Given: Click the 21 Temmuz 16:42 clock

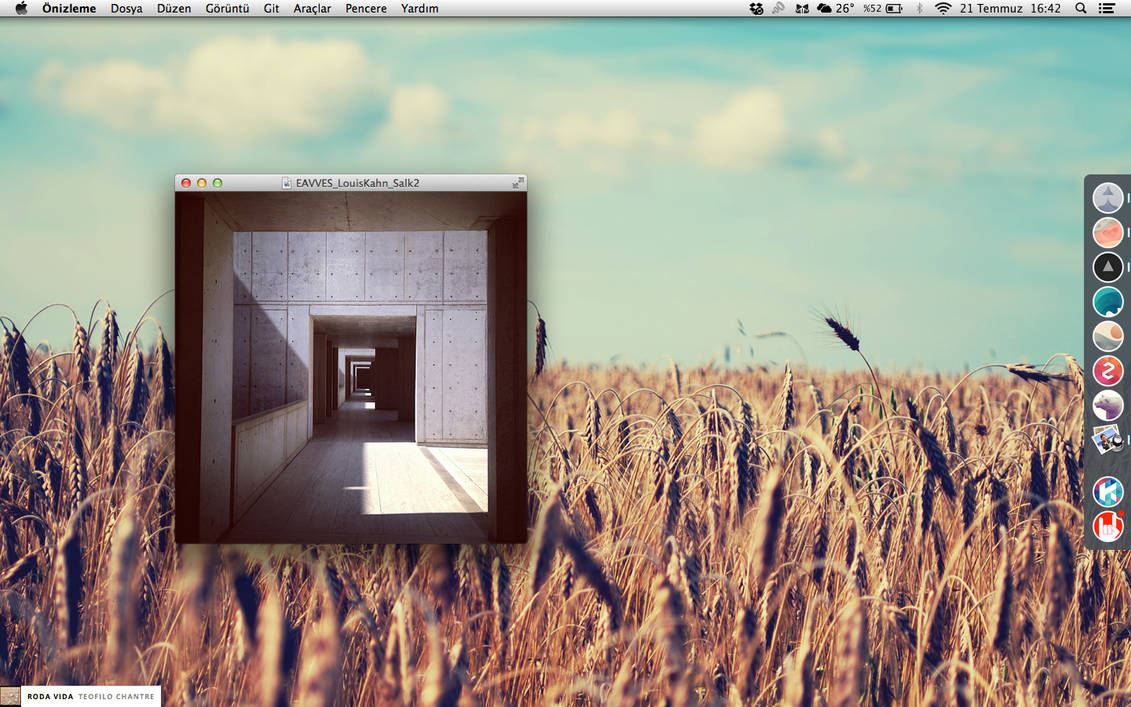Looking at the screenshot, I should click(x=1010, y=9).
